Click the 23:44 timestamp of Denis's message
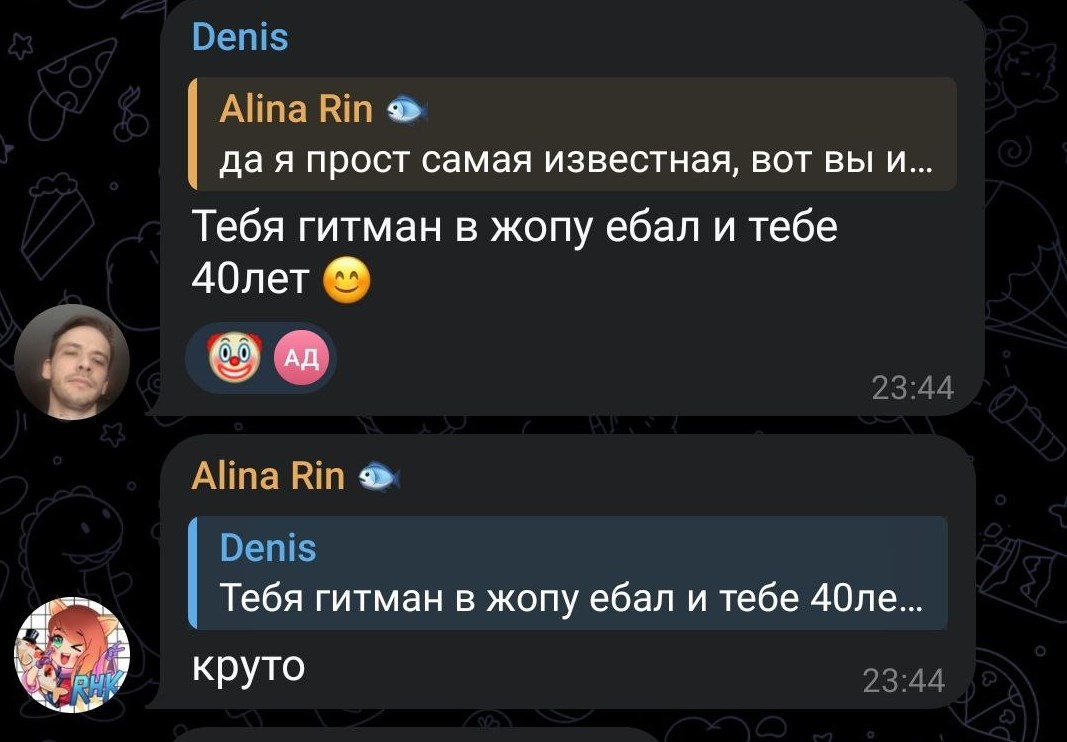The width and height of the screenshot is (1067, 742). 913,388
